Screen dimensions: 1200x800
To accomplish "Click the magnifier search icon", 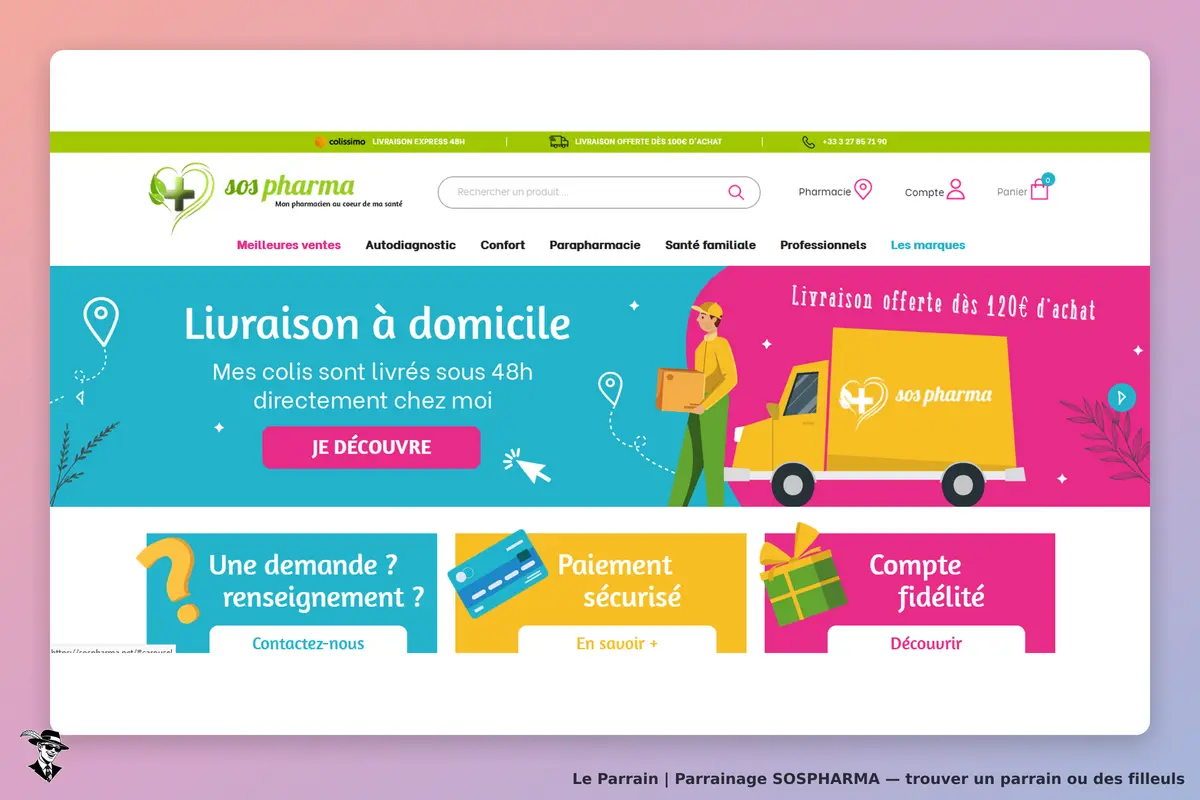I will [736, 192].
